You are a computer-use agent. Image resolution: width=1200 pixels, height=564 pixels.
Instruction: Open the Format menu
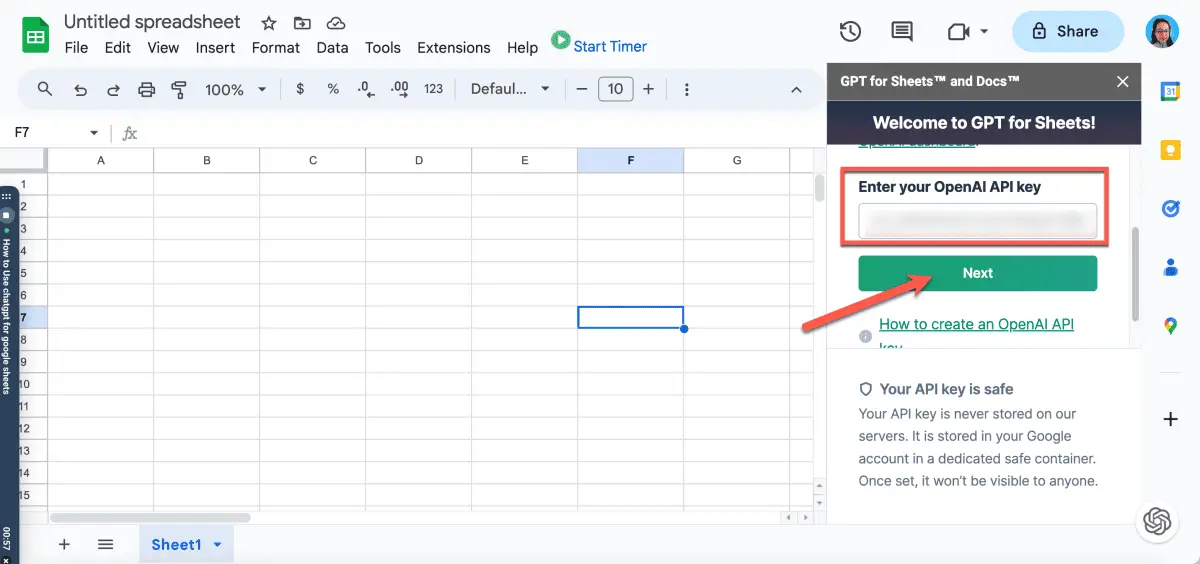[x=276, y=47]
